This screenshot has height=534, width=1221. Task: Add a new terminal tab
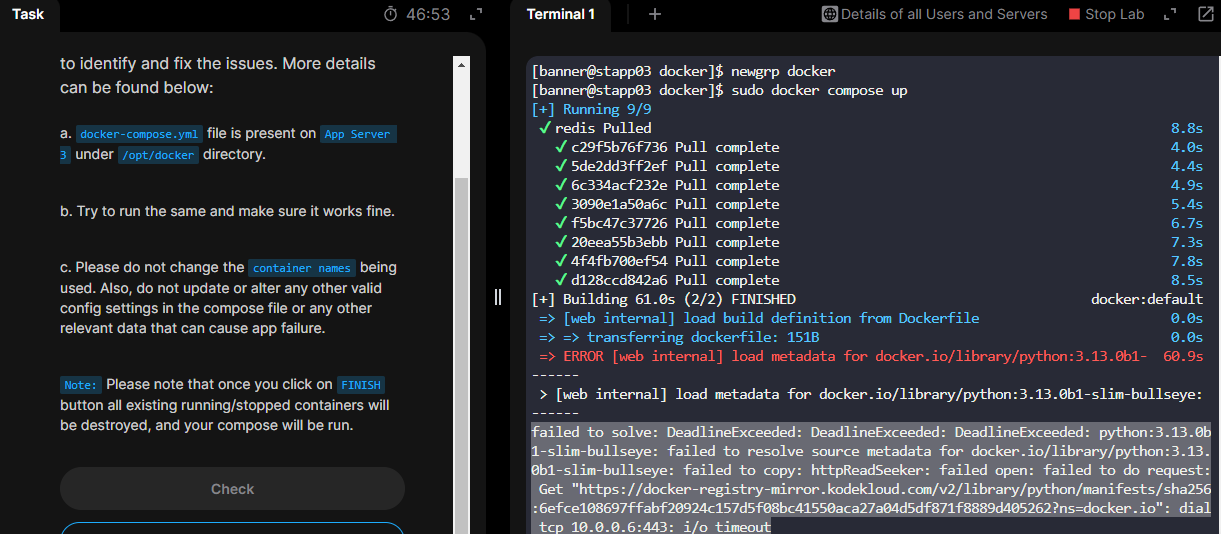pos(655,14)
